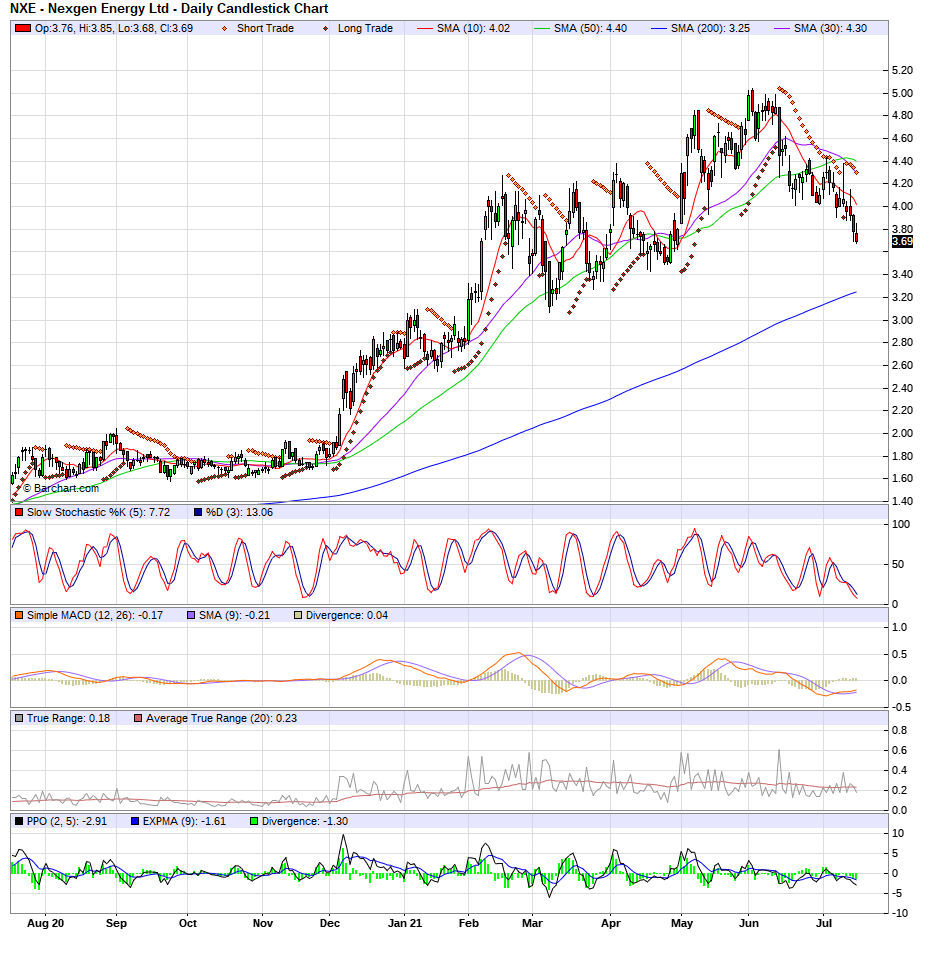Click the 5.00 price axis label
930x954 pixels.
pos(902,93)
